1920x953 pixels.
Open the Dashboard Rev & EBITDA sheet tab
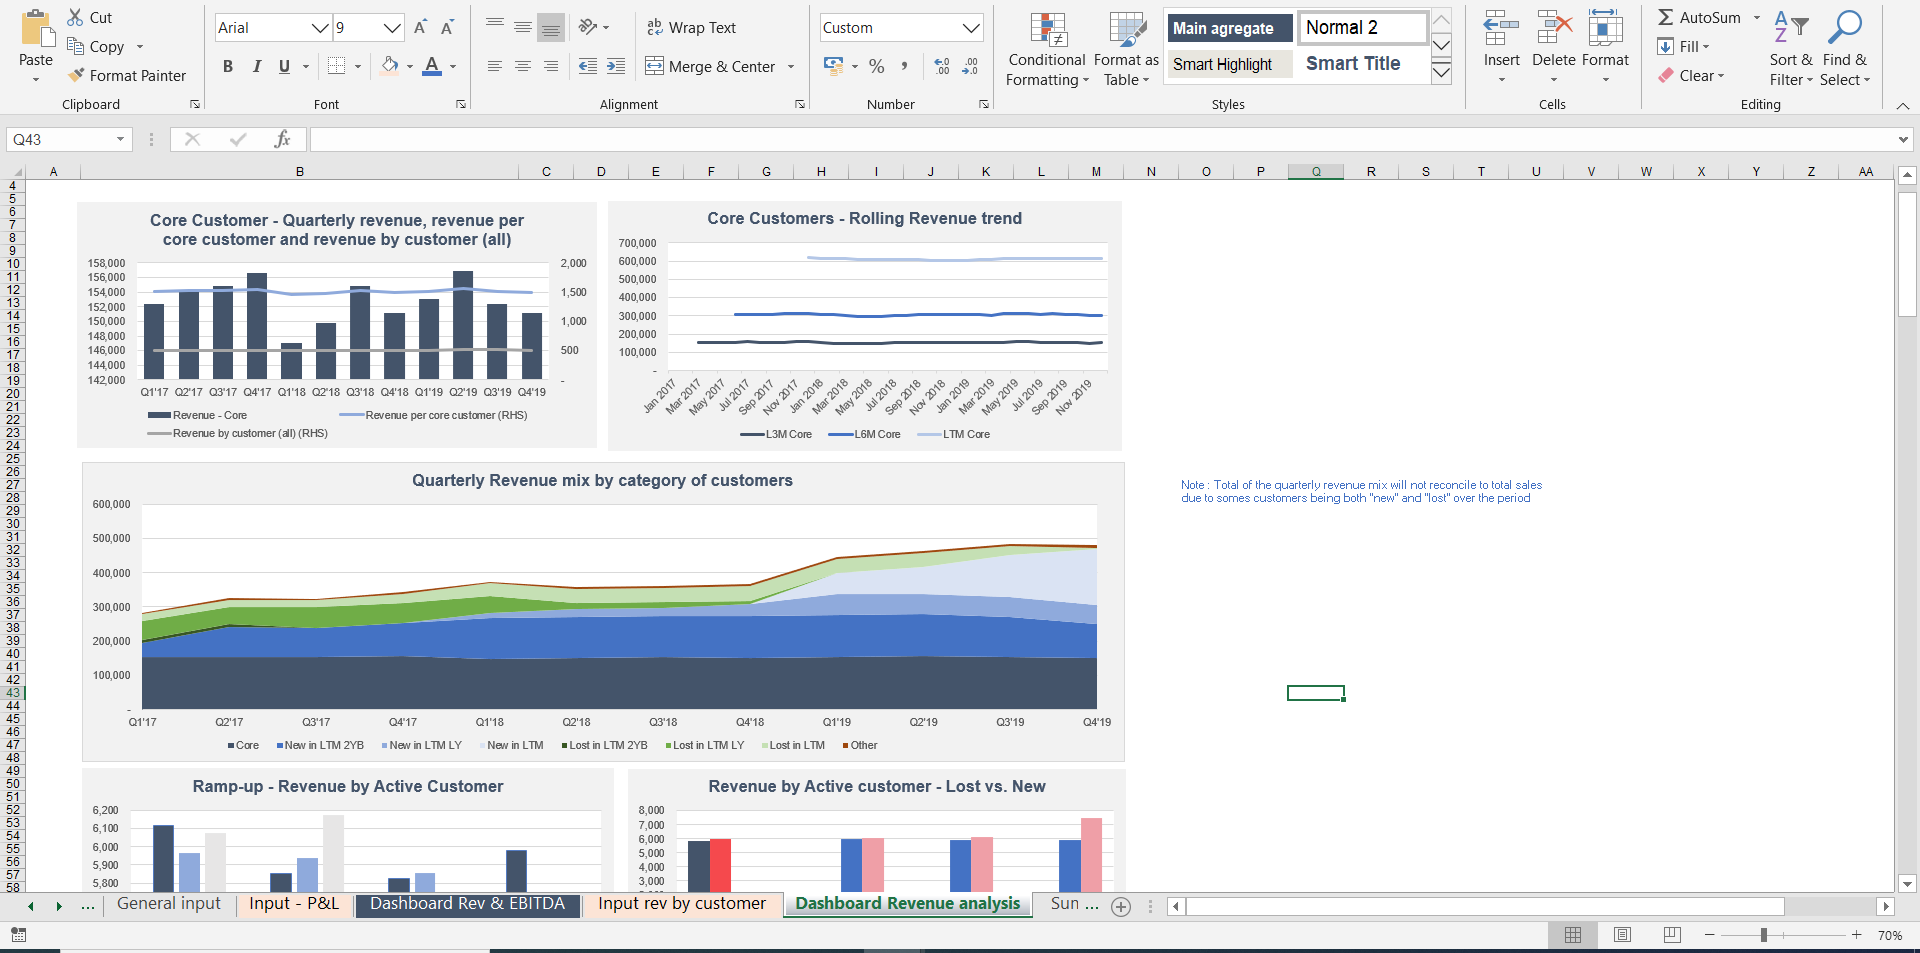click(467, 904)
